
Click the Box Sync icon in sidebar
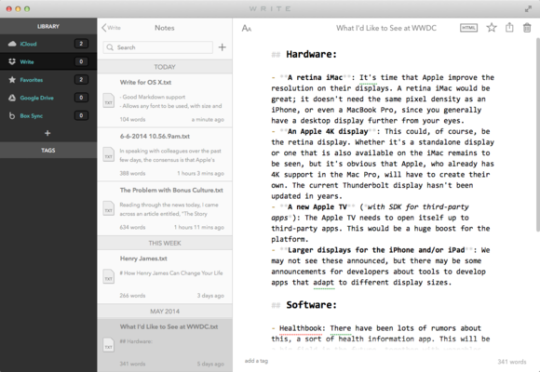tap(12, 116)
